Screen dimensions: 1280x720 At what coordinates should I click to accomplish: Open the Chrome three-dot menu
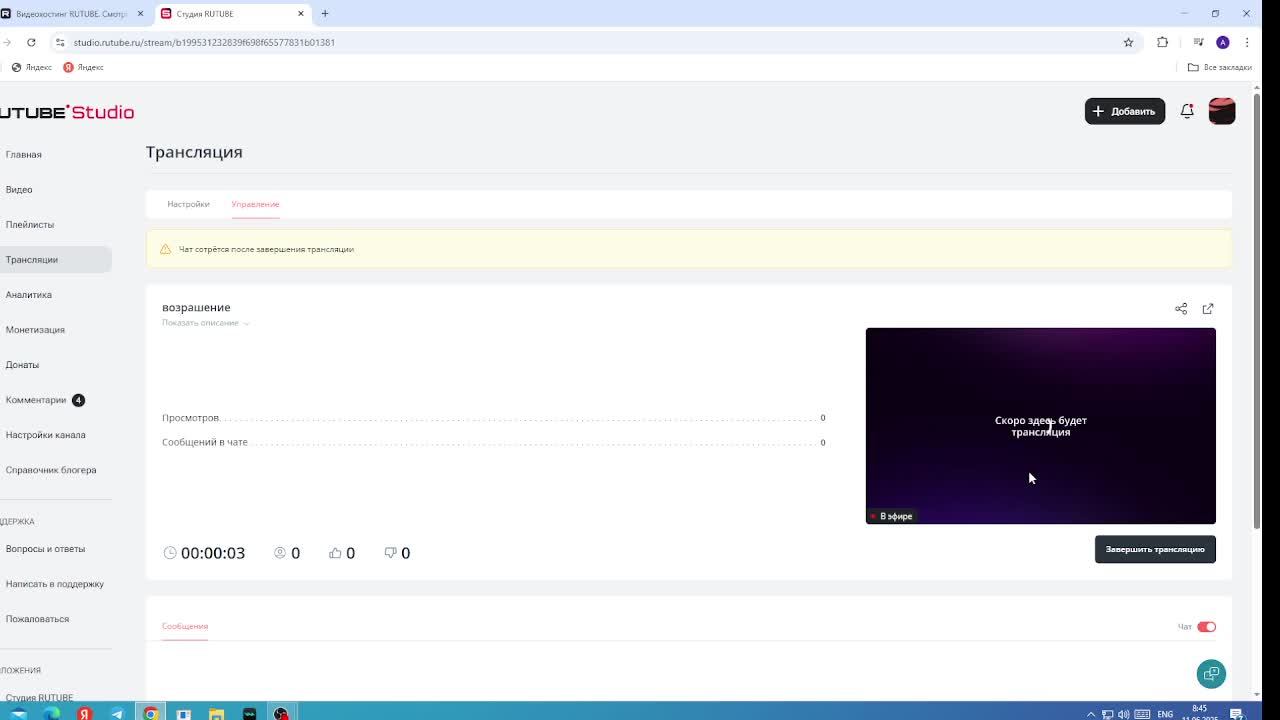coord(1247,42)
